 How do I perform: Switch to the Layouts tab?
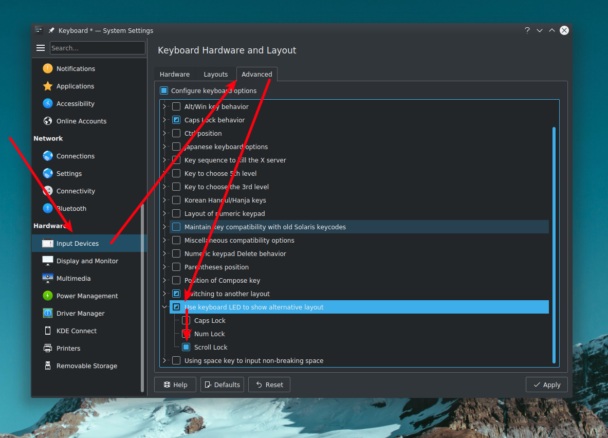(x=216, y=74)
